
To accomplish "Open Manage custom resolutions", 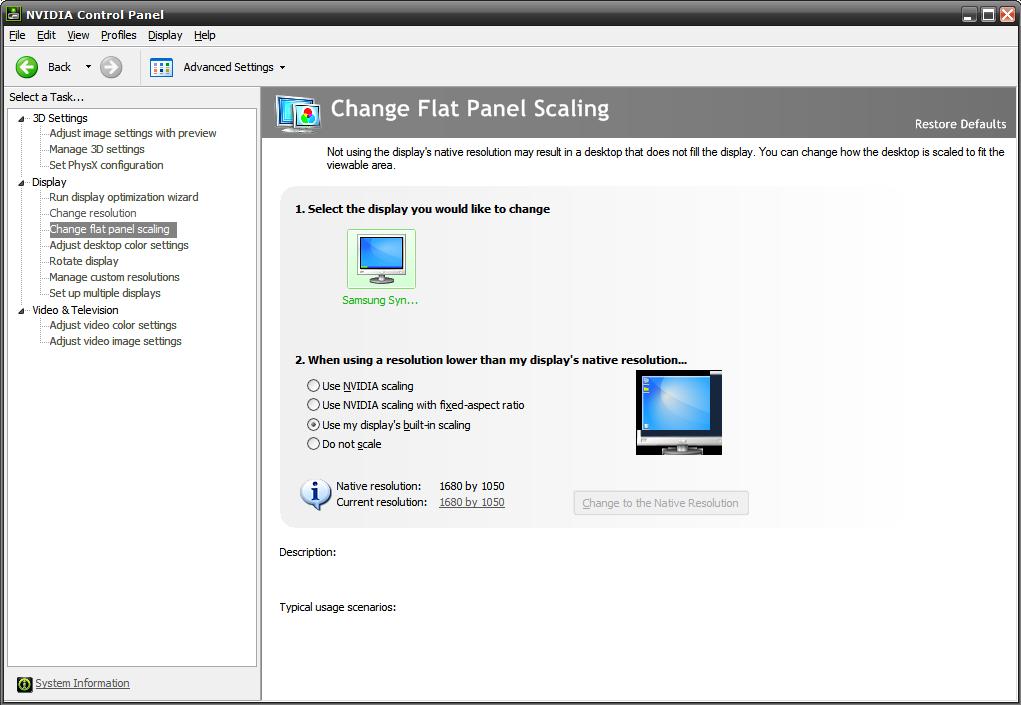I will [x=115, y=277].
